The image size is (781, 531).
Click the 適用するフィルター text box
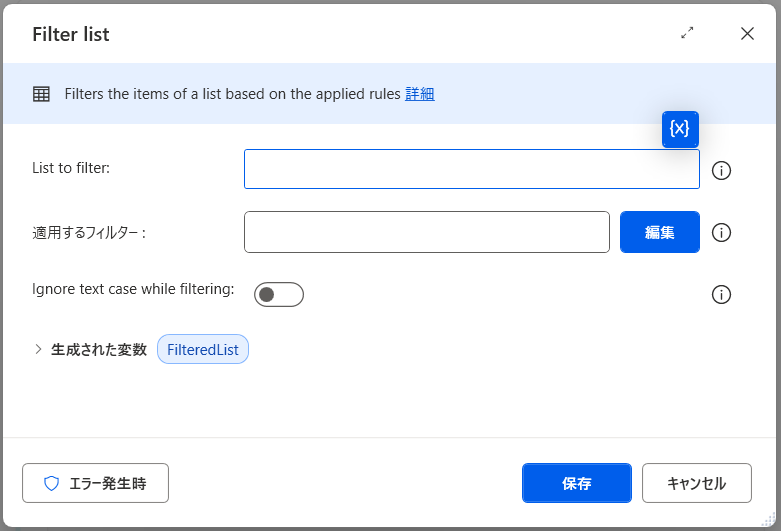coord(427,232)
